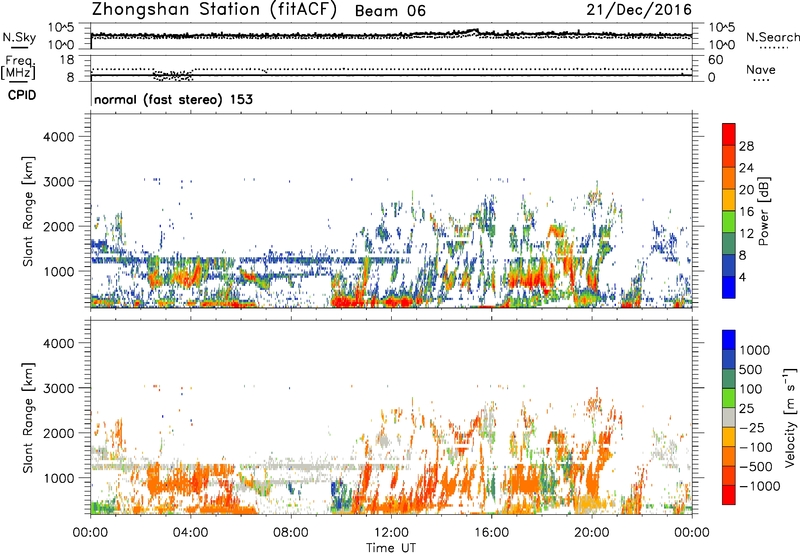Click the "Power [dB]" colorbar title
The height and width of the screenshot is (554, 800).
point(764,211)
